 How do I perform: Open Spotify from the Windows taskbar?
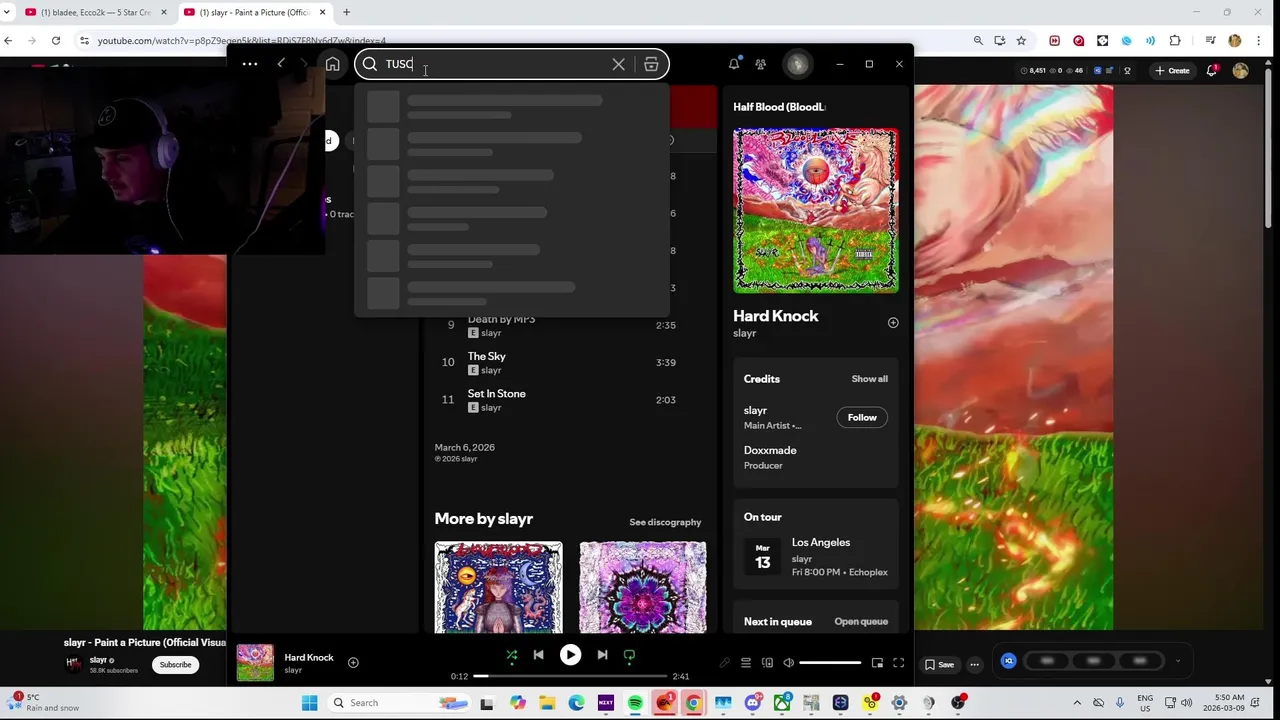tap(636, 703)
